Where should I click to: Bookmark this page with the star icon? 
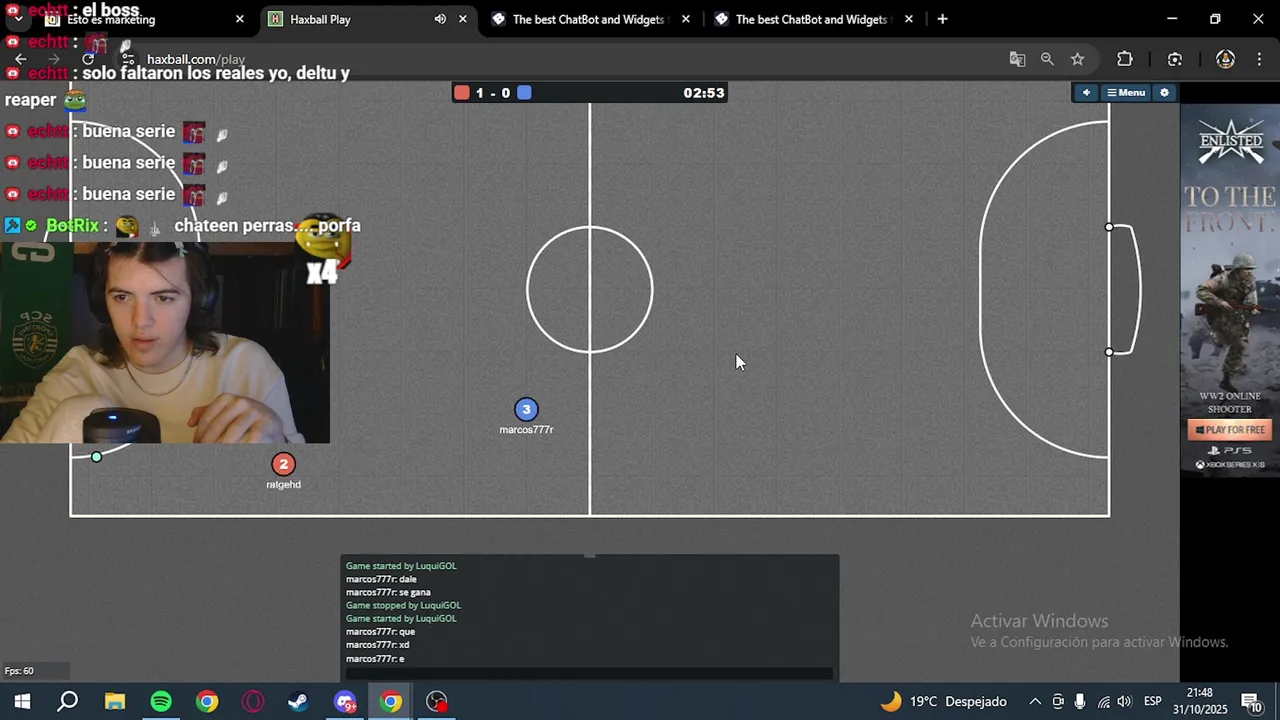(x=1077, y=59)
